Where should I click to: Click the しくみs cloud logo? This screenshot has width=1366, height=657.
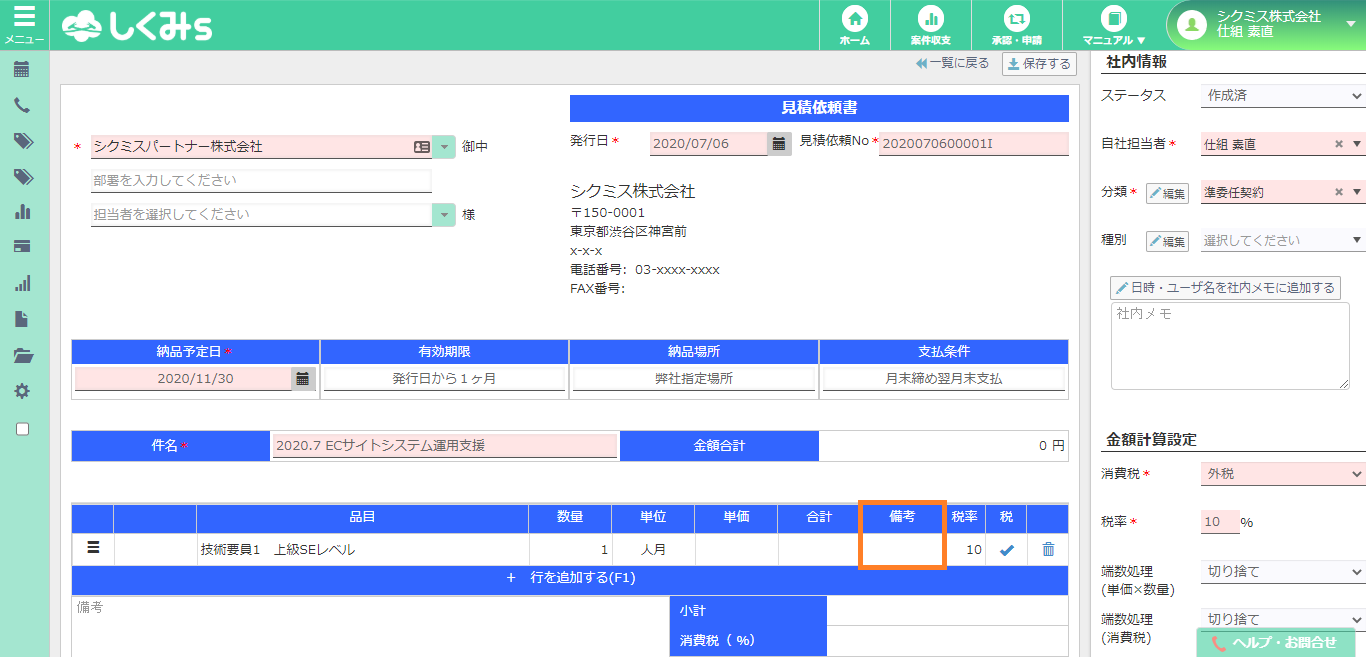(136, 25)
